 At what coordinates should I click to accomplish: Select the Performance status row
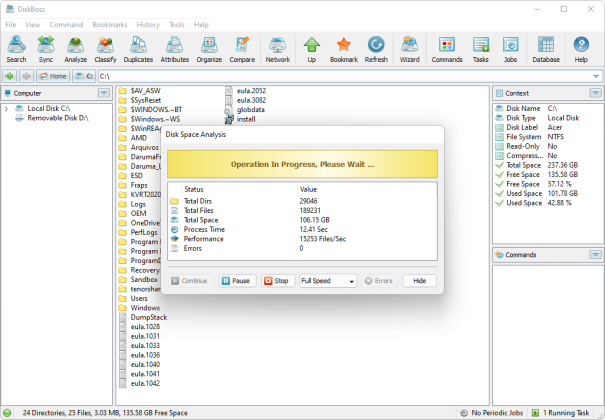[x=302, y=239]
